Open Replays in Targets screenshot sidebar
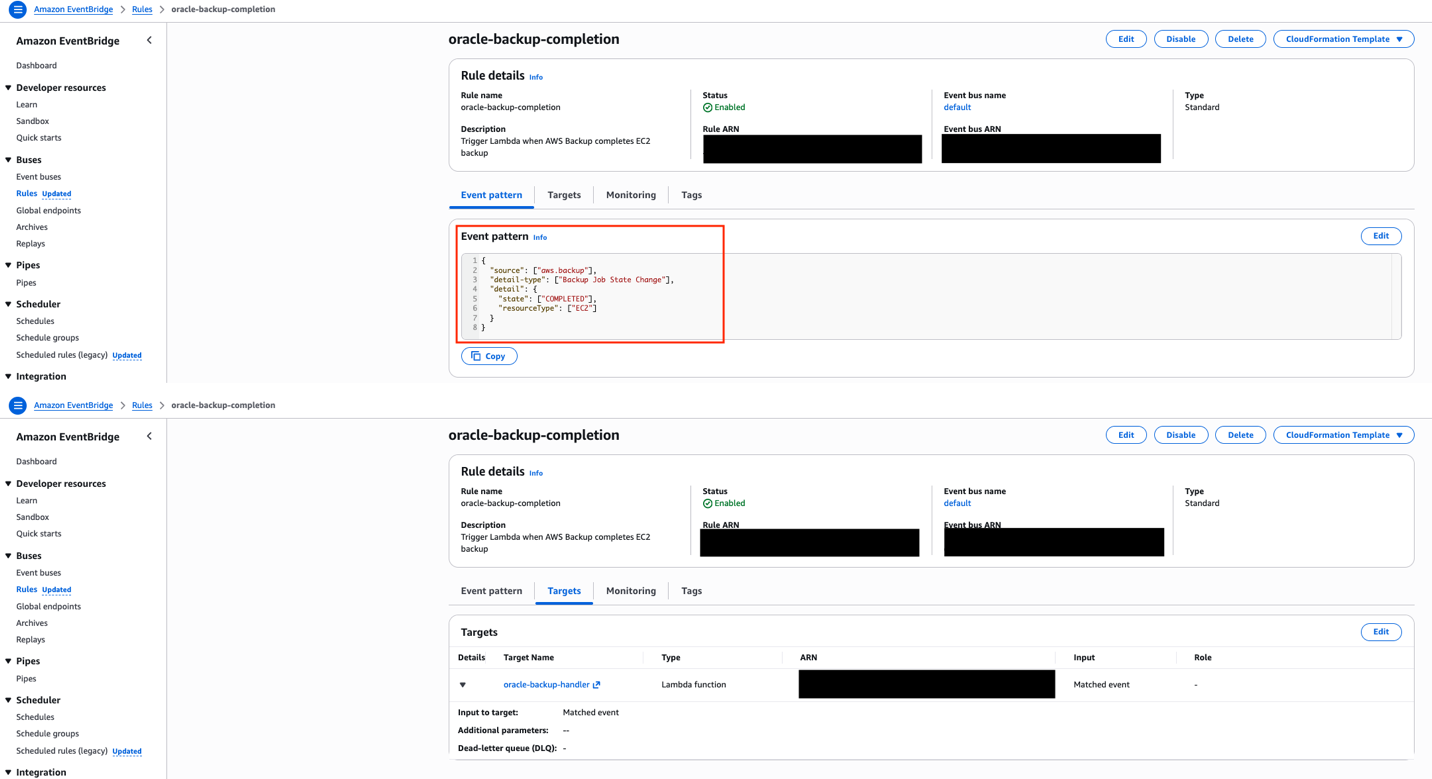Viewport: 1432px width, 779px height. click(x=30, y=640)
